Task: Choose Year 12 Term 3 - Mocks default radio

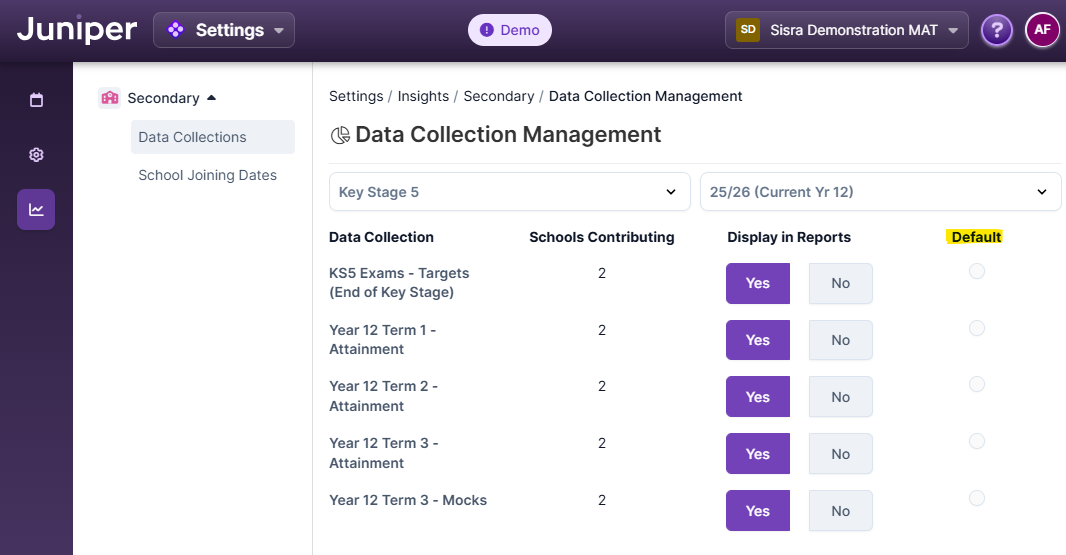Action: click(977, 499)
